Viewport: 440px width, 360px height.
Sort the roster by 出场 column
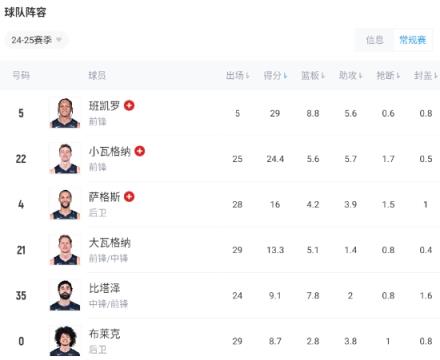pyautogui.click(x=237, y=76)
